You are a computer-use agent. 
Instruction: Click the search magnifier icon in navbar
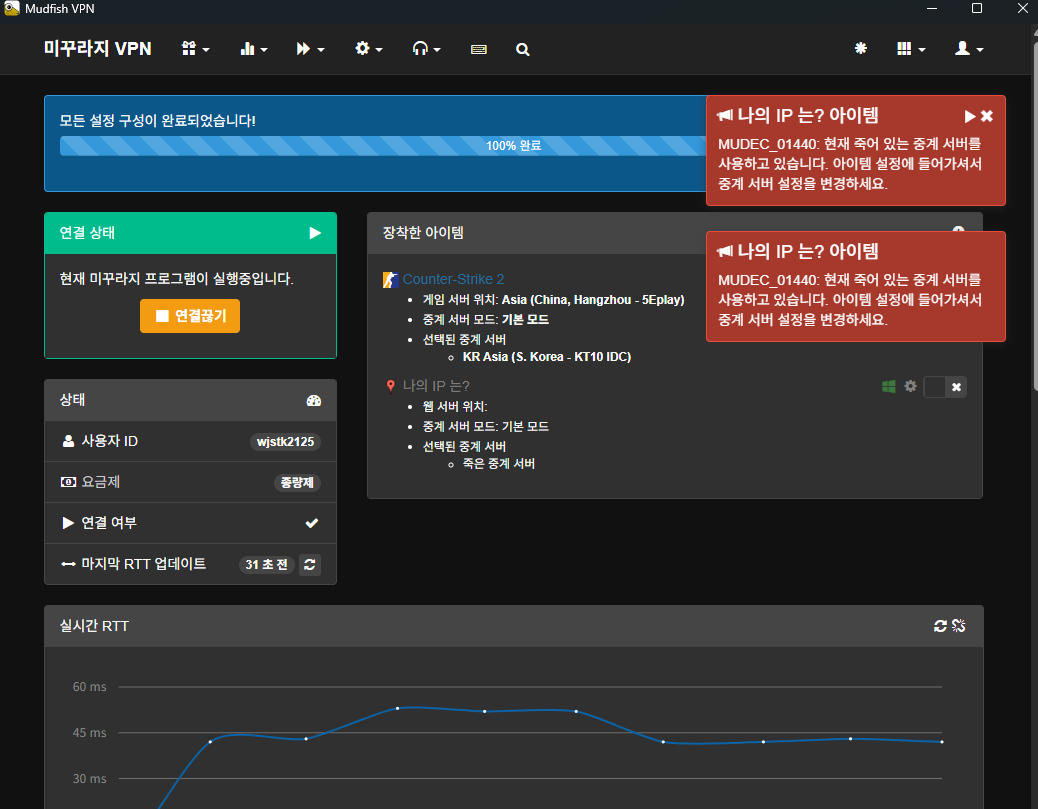coord(522,49)
